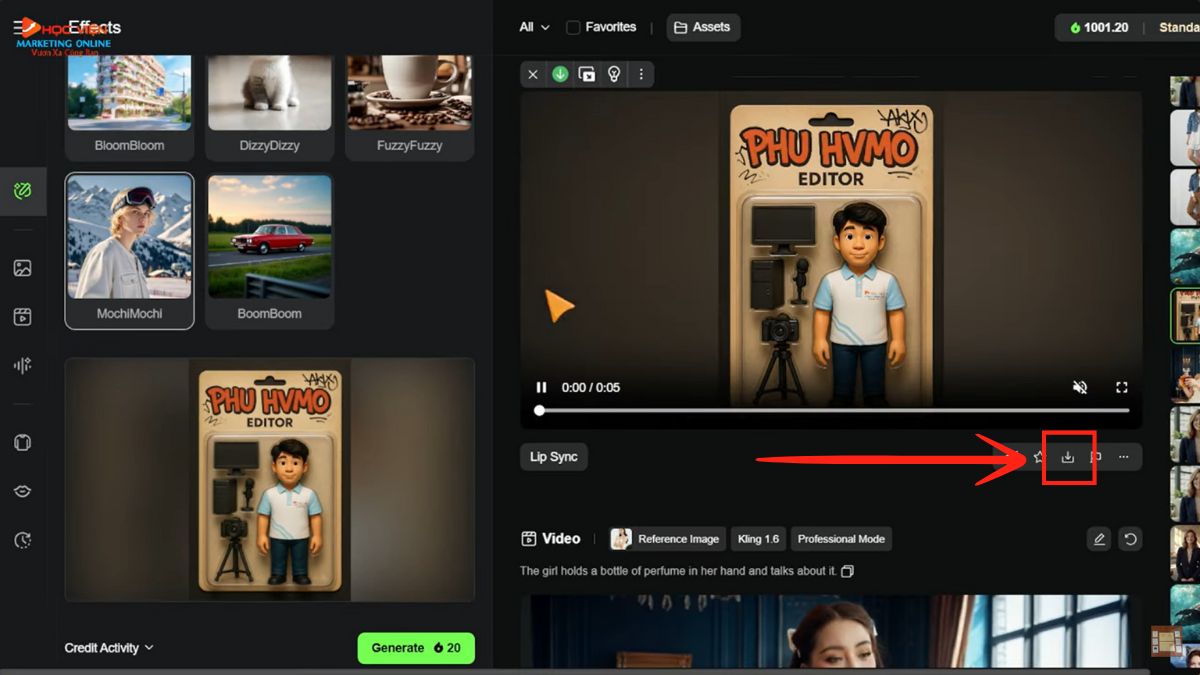Select the green-outlined thumbnail in right strip
This screenshot has width=1200, height=675.
point(1186,316)
